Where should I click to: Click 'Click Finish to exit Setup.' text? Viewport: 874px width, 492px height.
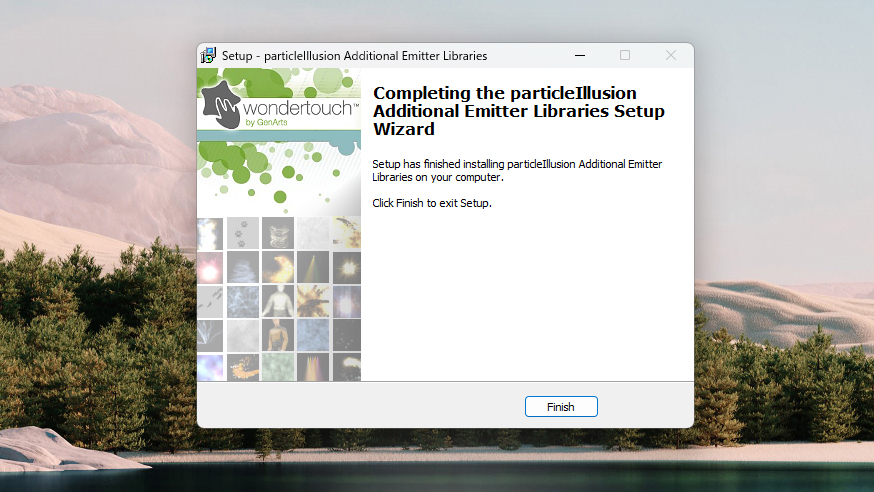tap(432, 203)
